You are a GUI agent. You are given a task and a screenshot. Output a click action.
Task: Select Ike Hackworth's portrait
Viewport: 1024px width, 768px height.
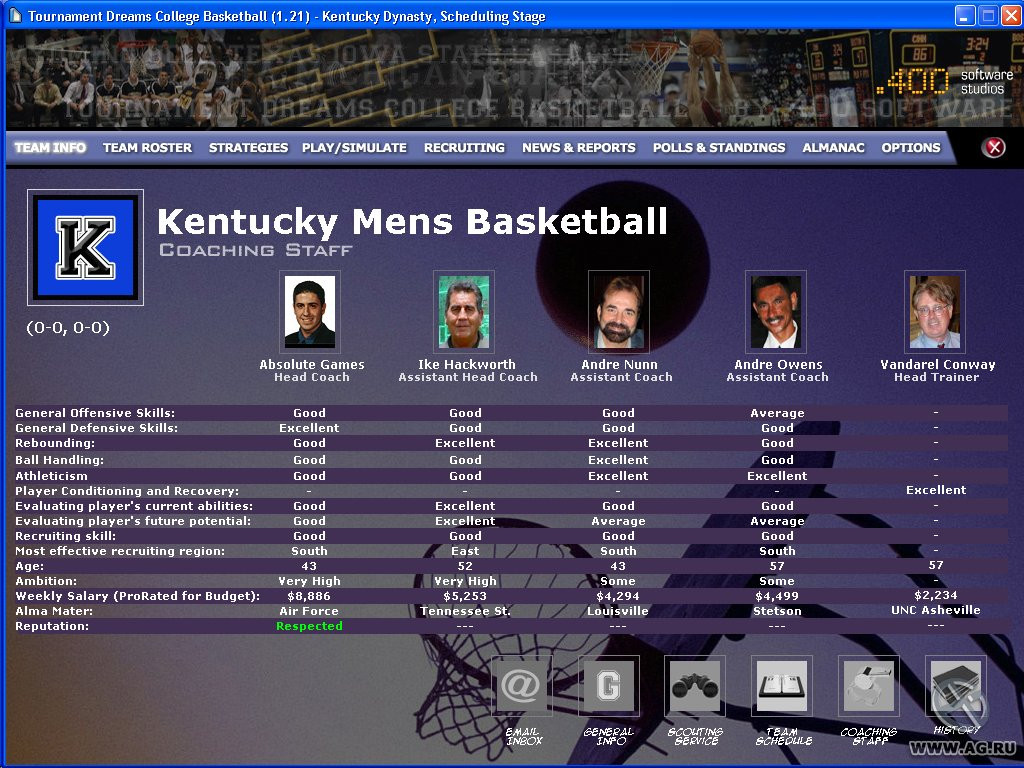(464, 312)
